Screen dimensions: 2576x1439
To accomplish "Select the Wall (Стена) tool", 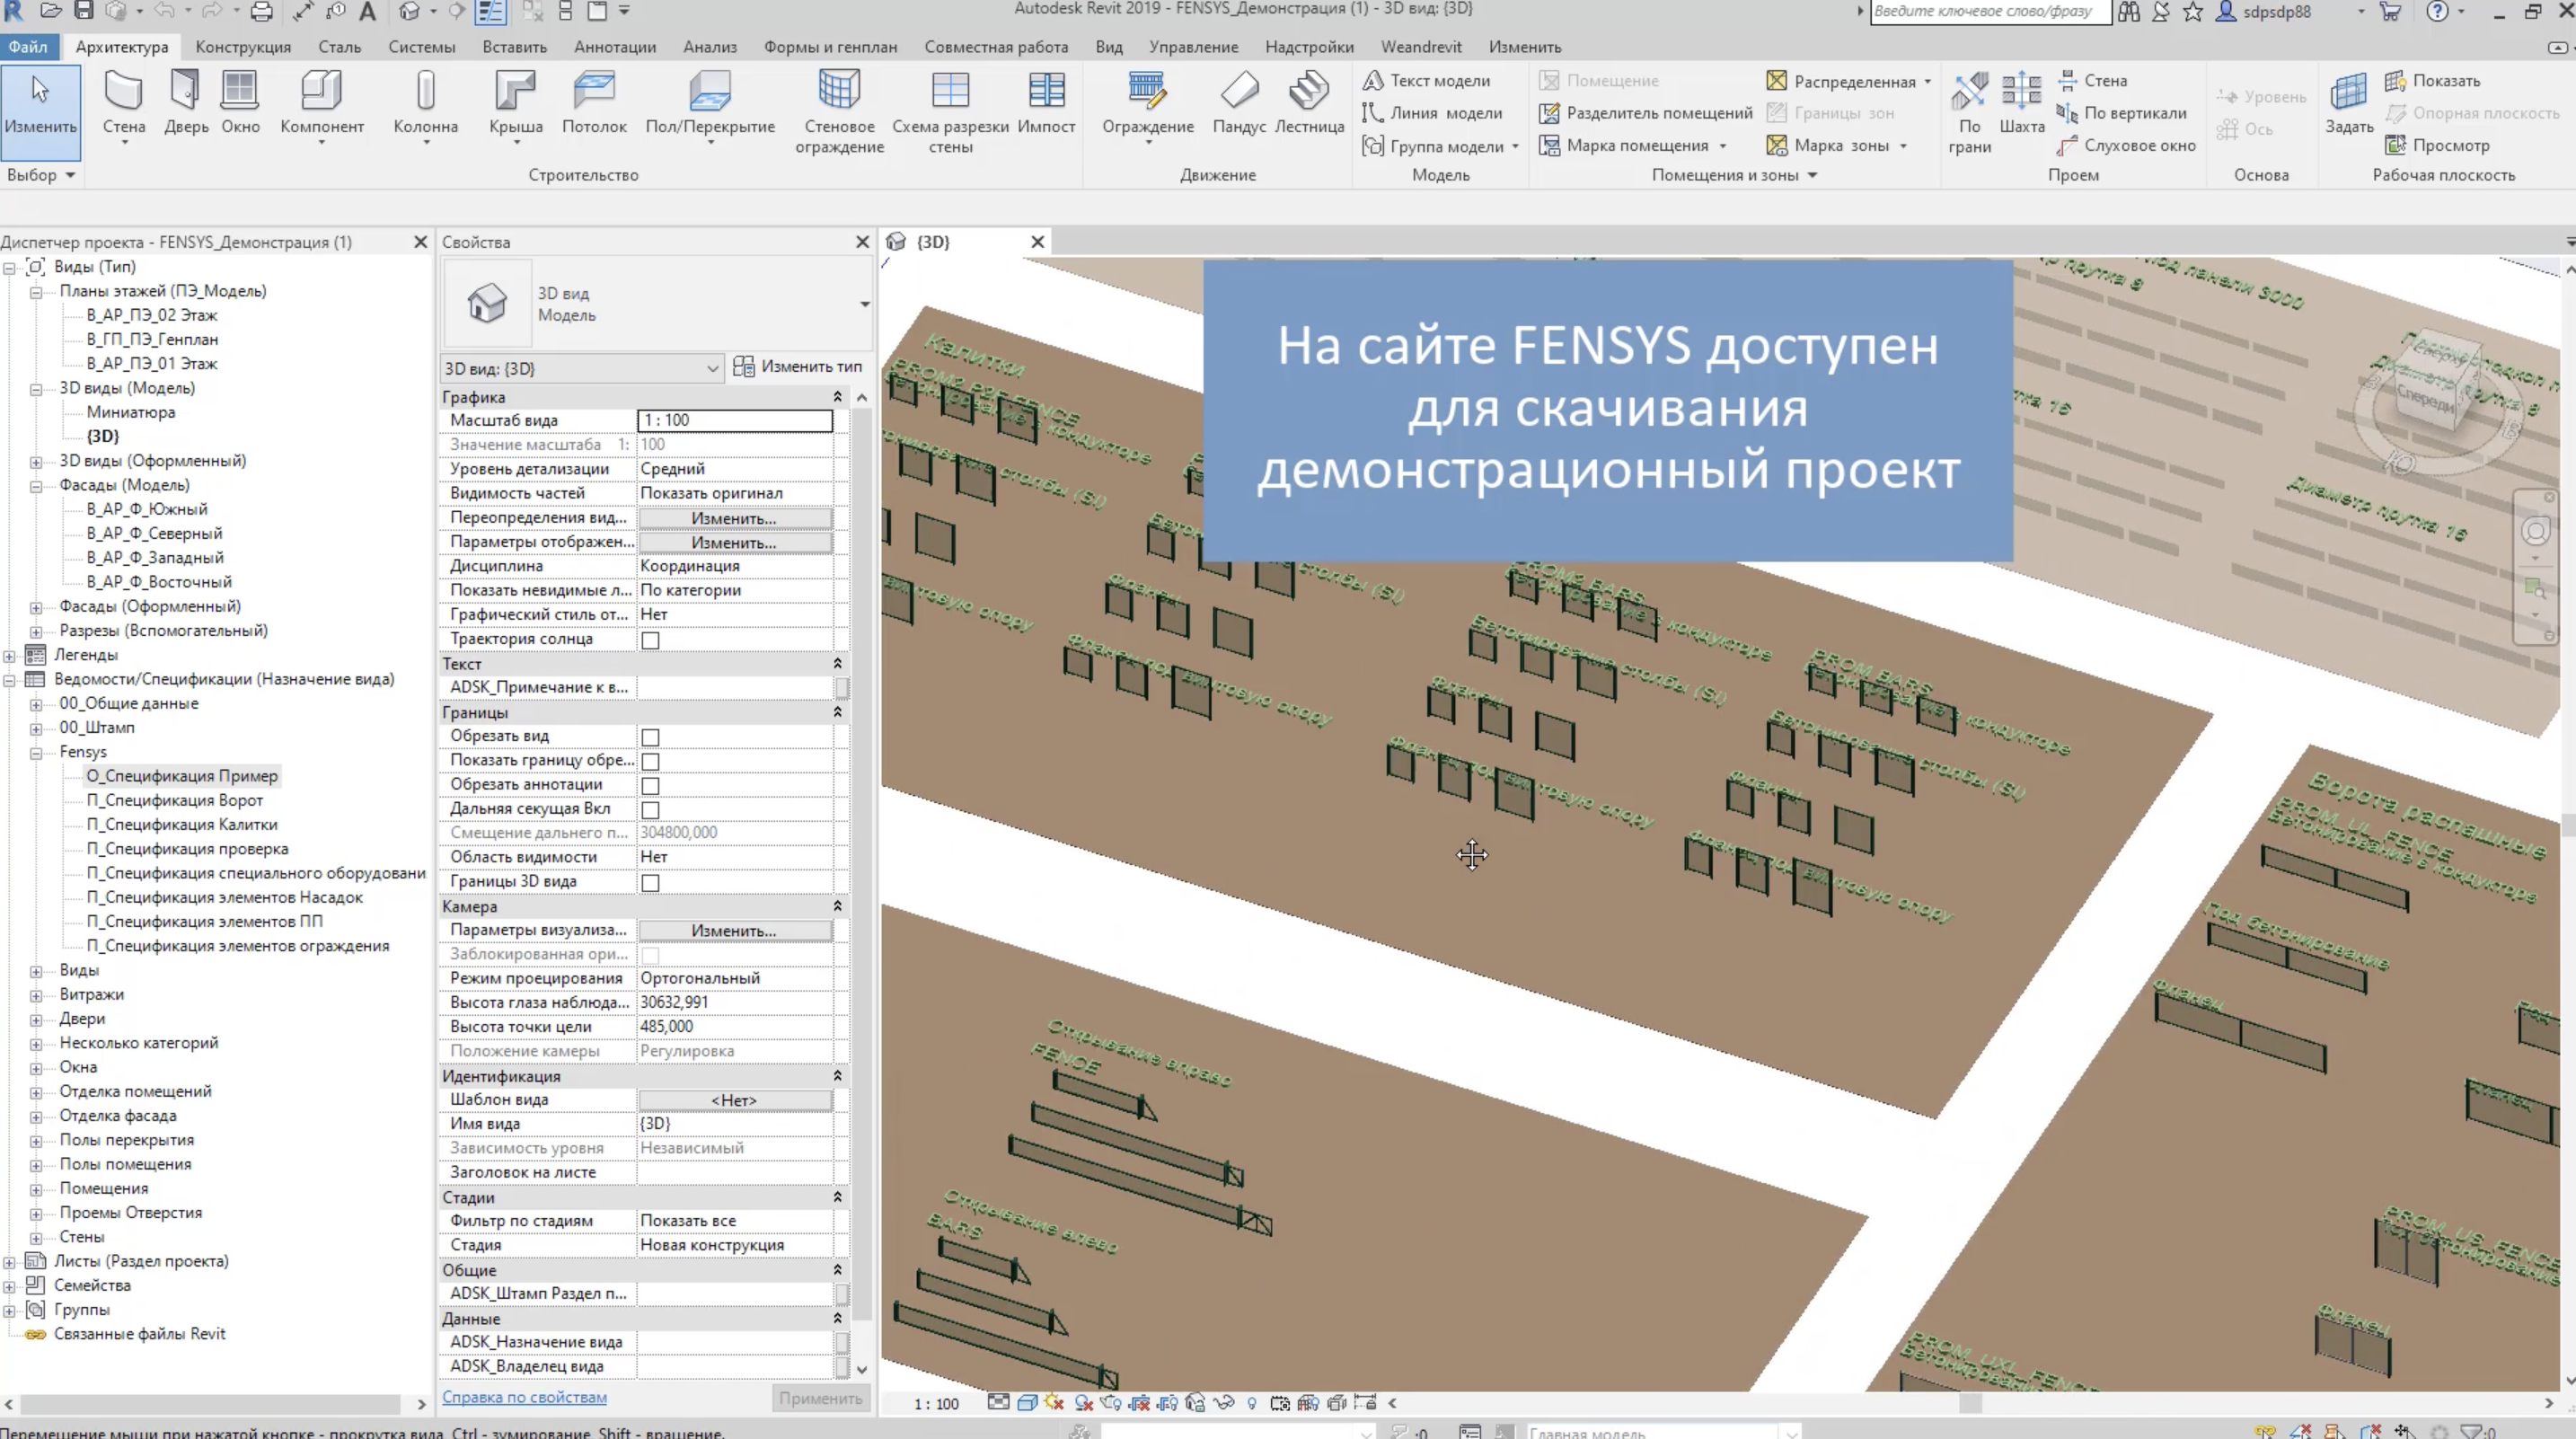I will (x=124, y=104).
